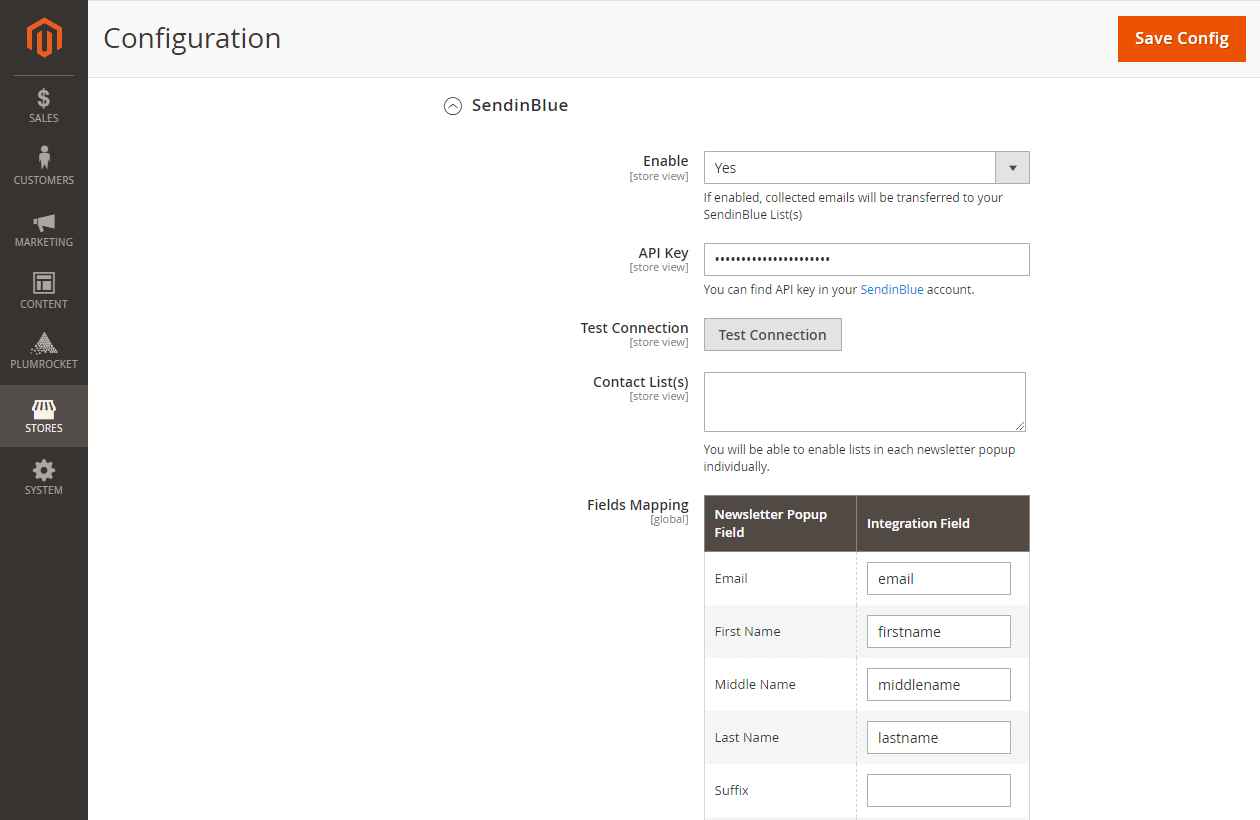Image resolution: width=1260 pixels, height=820 pixels.
Task: Follow the SendinBlue account link
Action: click(x=891, y=290)
